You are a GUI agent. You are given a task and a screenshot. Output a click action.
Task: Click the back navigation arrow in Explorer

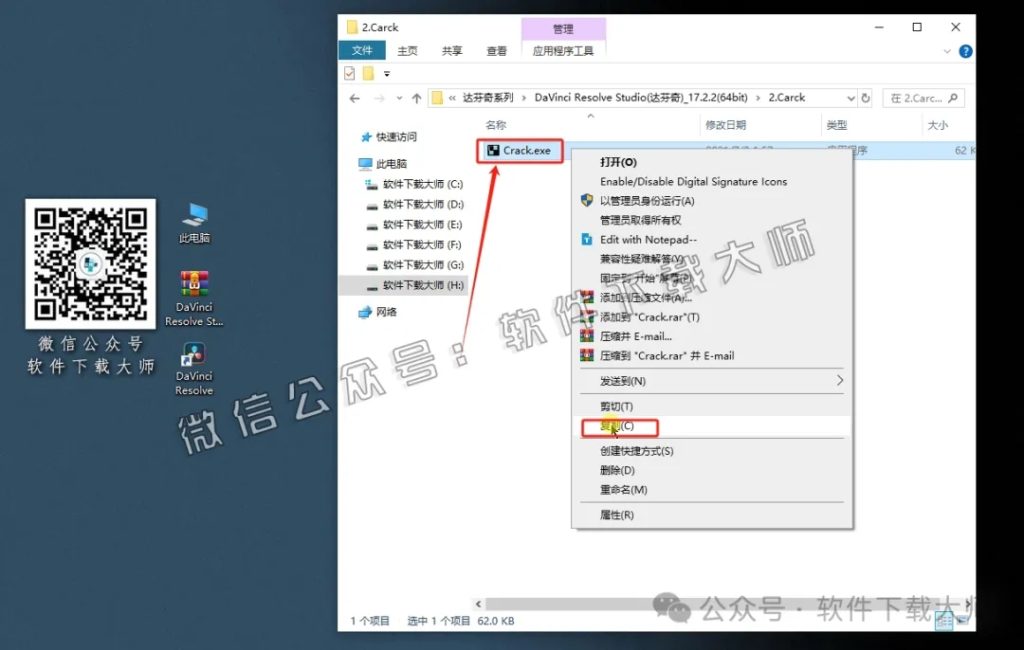coord(355,98)
